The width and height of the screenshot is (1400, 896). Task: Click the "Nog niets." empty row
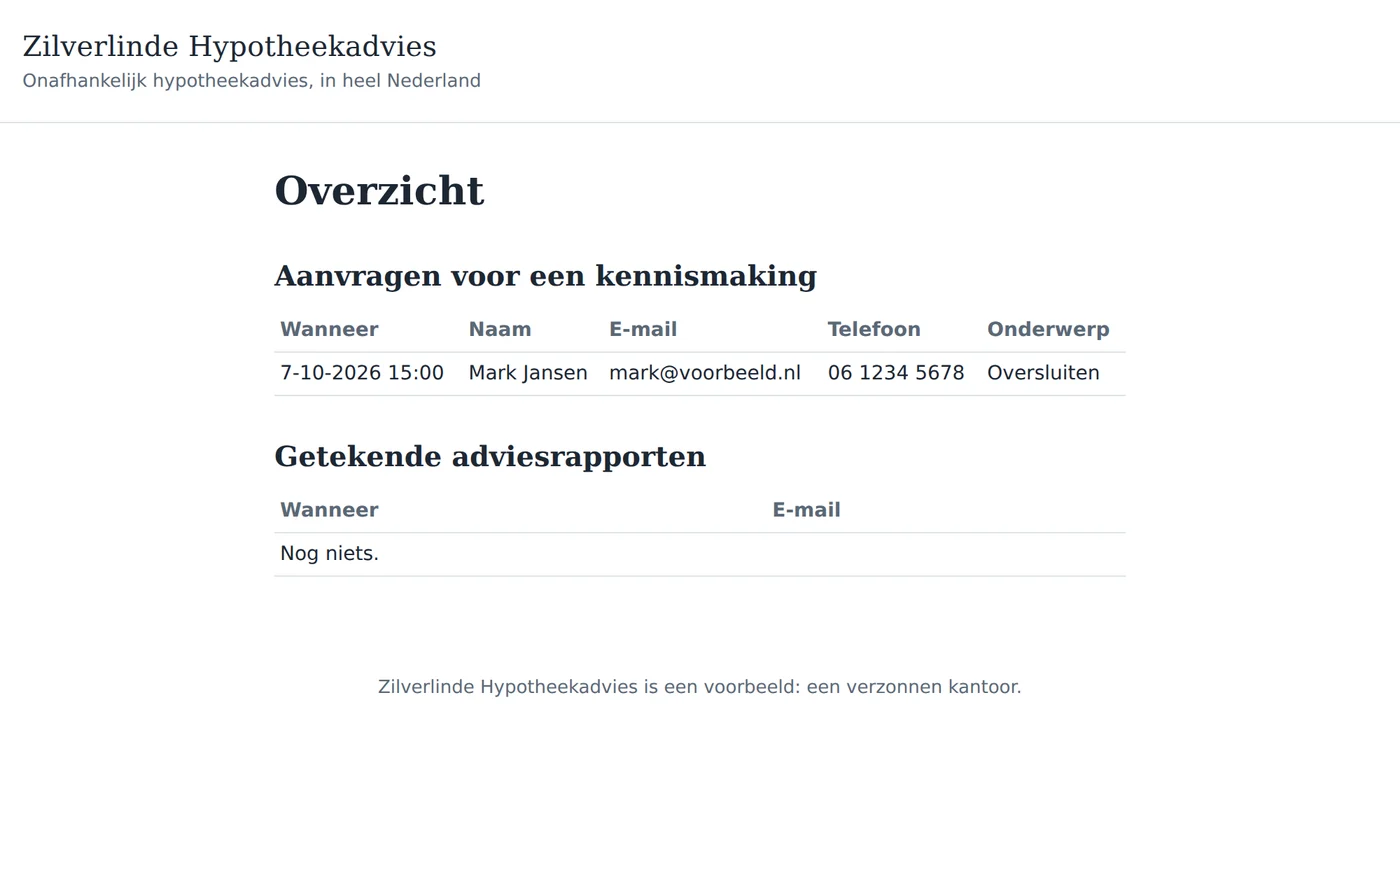[700, 554]
